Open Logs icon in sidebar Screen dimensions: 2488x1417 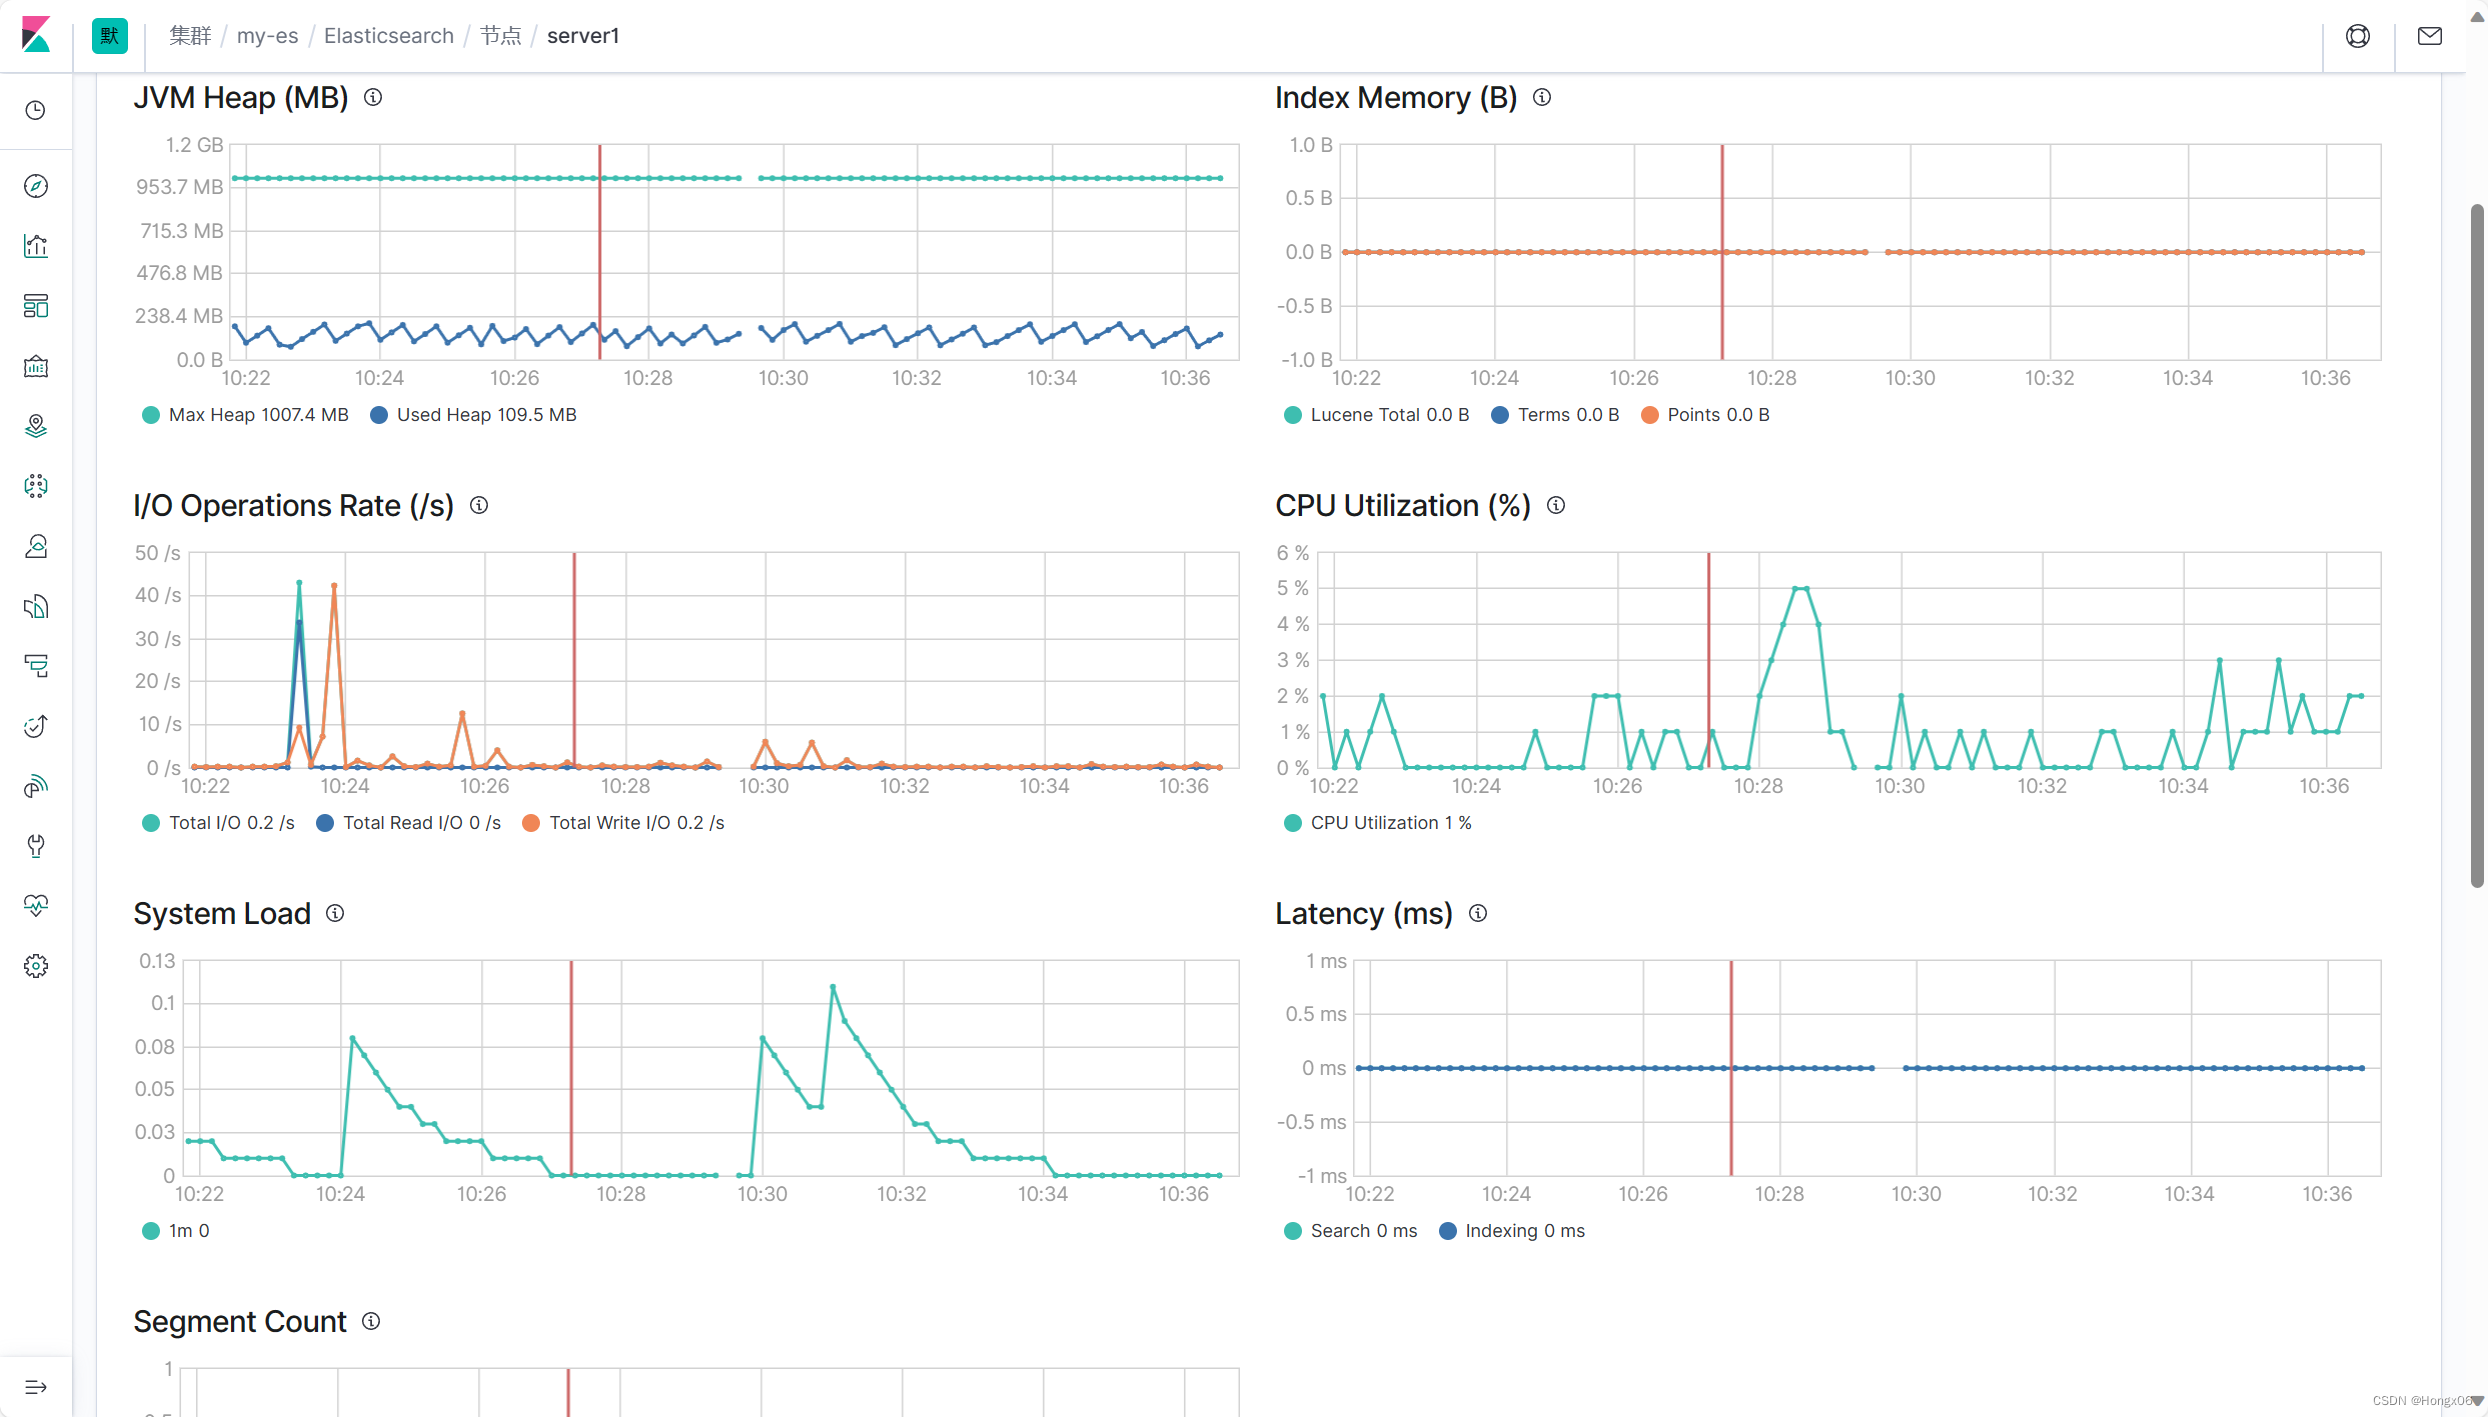click(36, 606)
